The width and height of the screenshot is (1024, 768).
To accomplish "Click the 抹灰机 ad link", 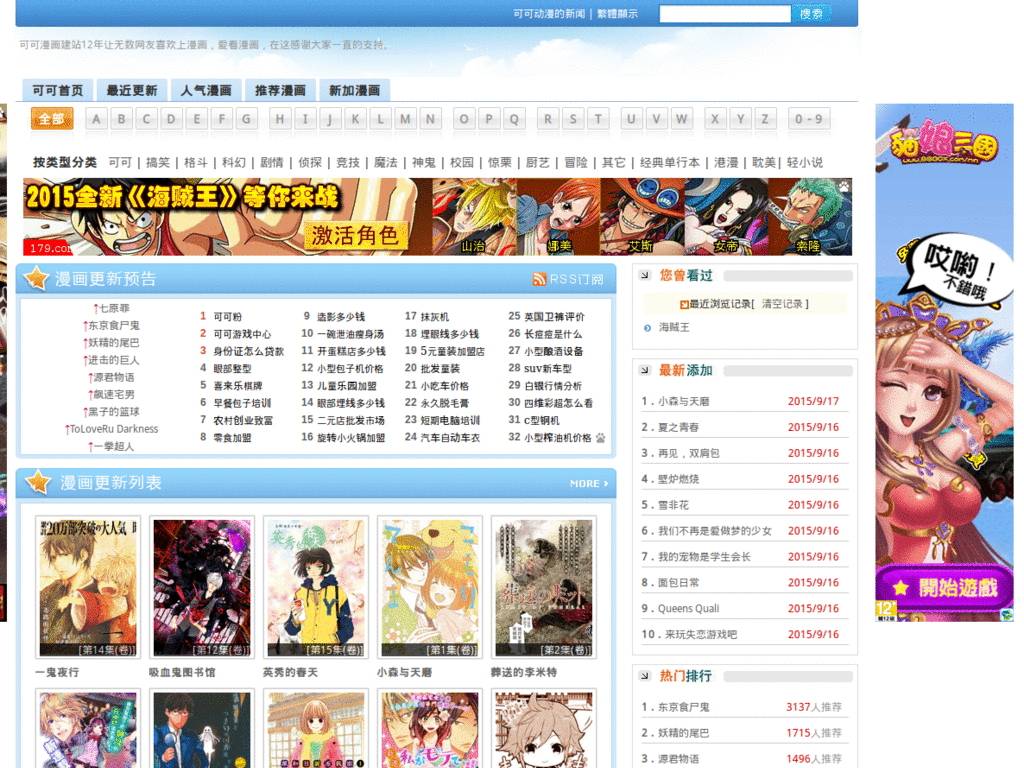I will tap(434, 317).
